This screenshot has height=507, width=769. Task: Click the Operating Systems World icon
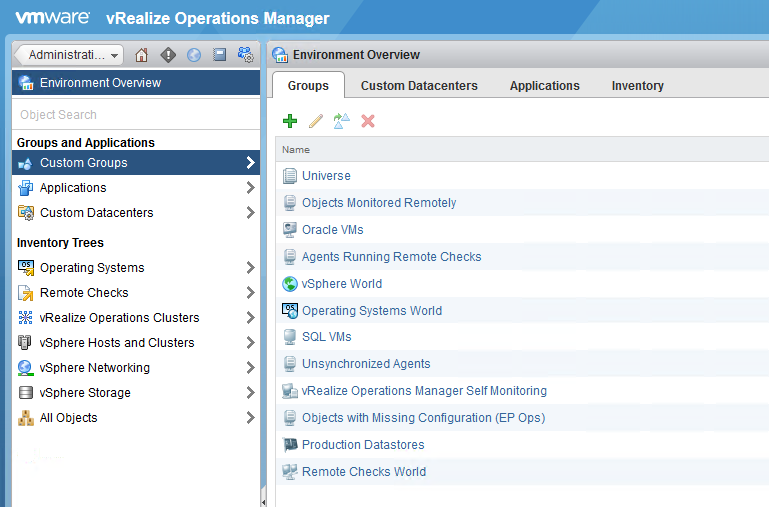point(290,310)
